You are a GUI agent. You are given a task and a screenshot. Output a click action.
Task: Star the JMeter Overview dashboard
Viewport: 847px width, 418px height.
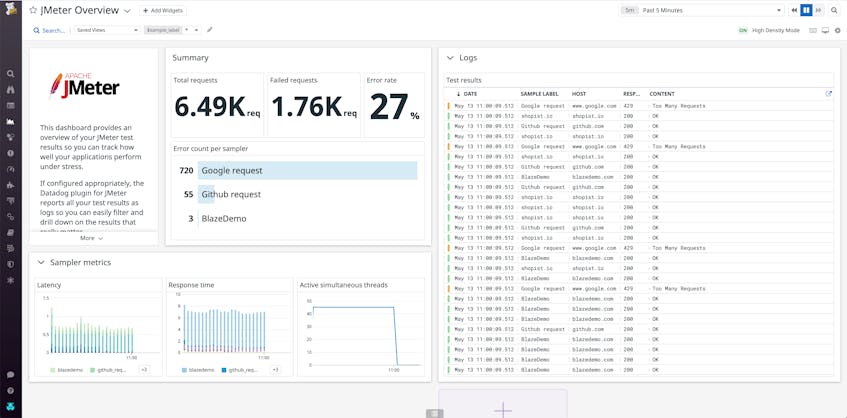click(x=33, y=10)
